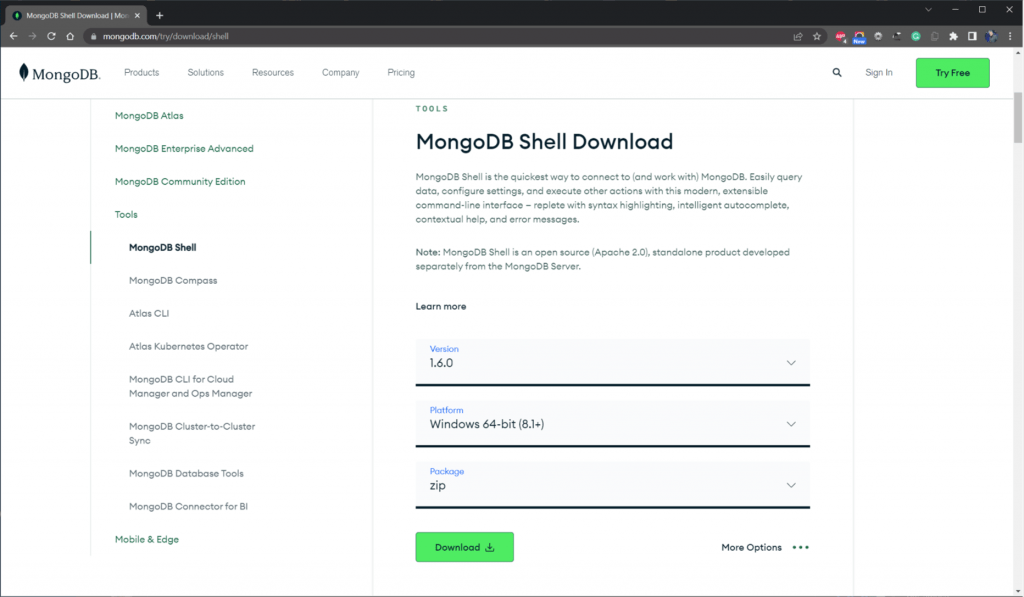Open the Chrome three-dot menu

tap(1010, 37)
